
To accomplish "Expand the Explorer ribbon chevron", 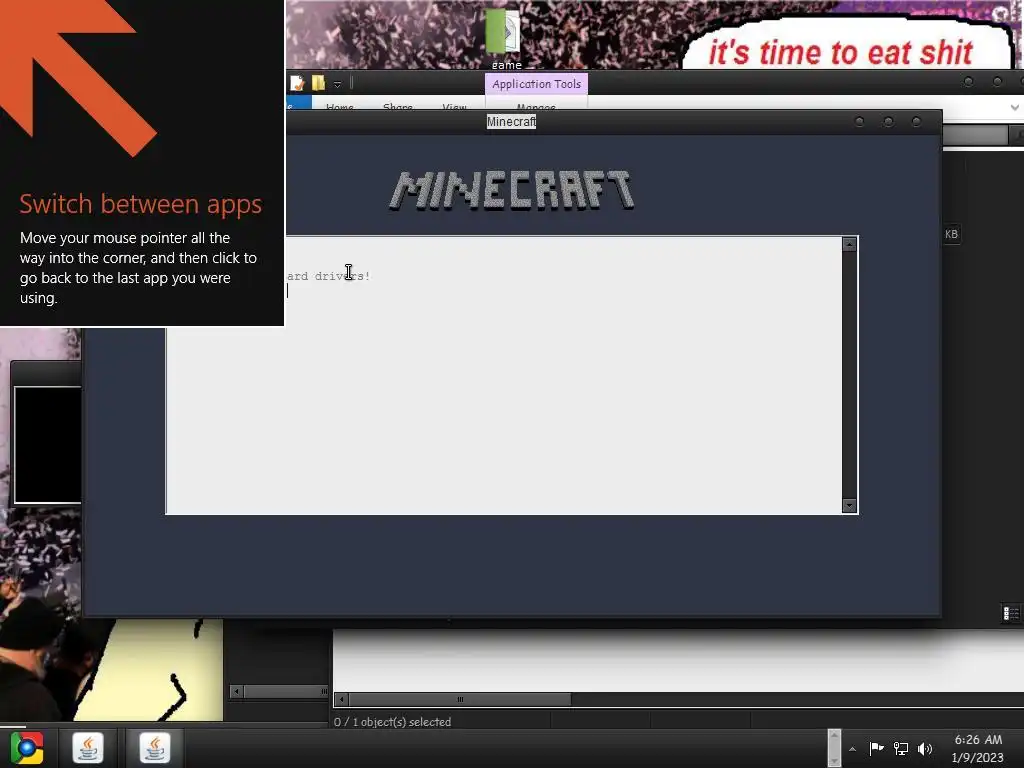I will [x=1014, y=107].
